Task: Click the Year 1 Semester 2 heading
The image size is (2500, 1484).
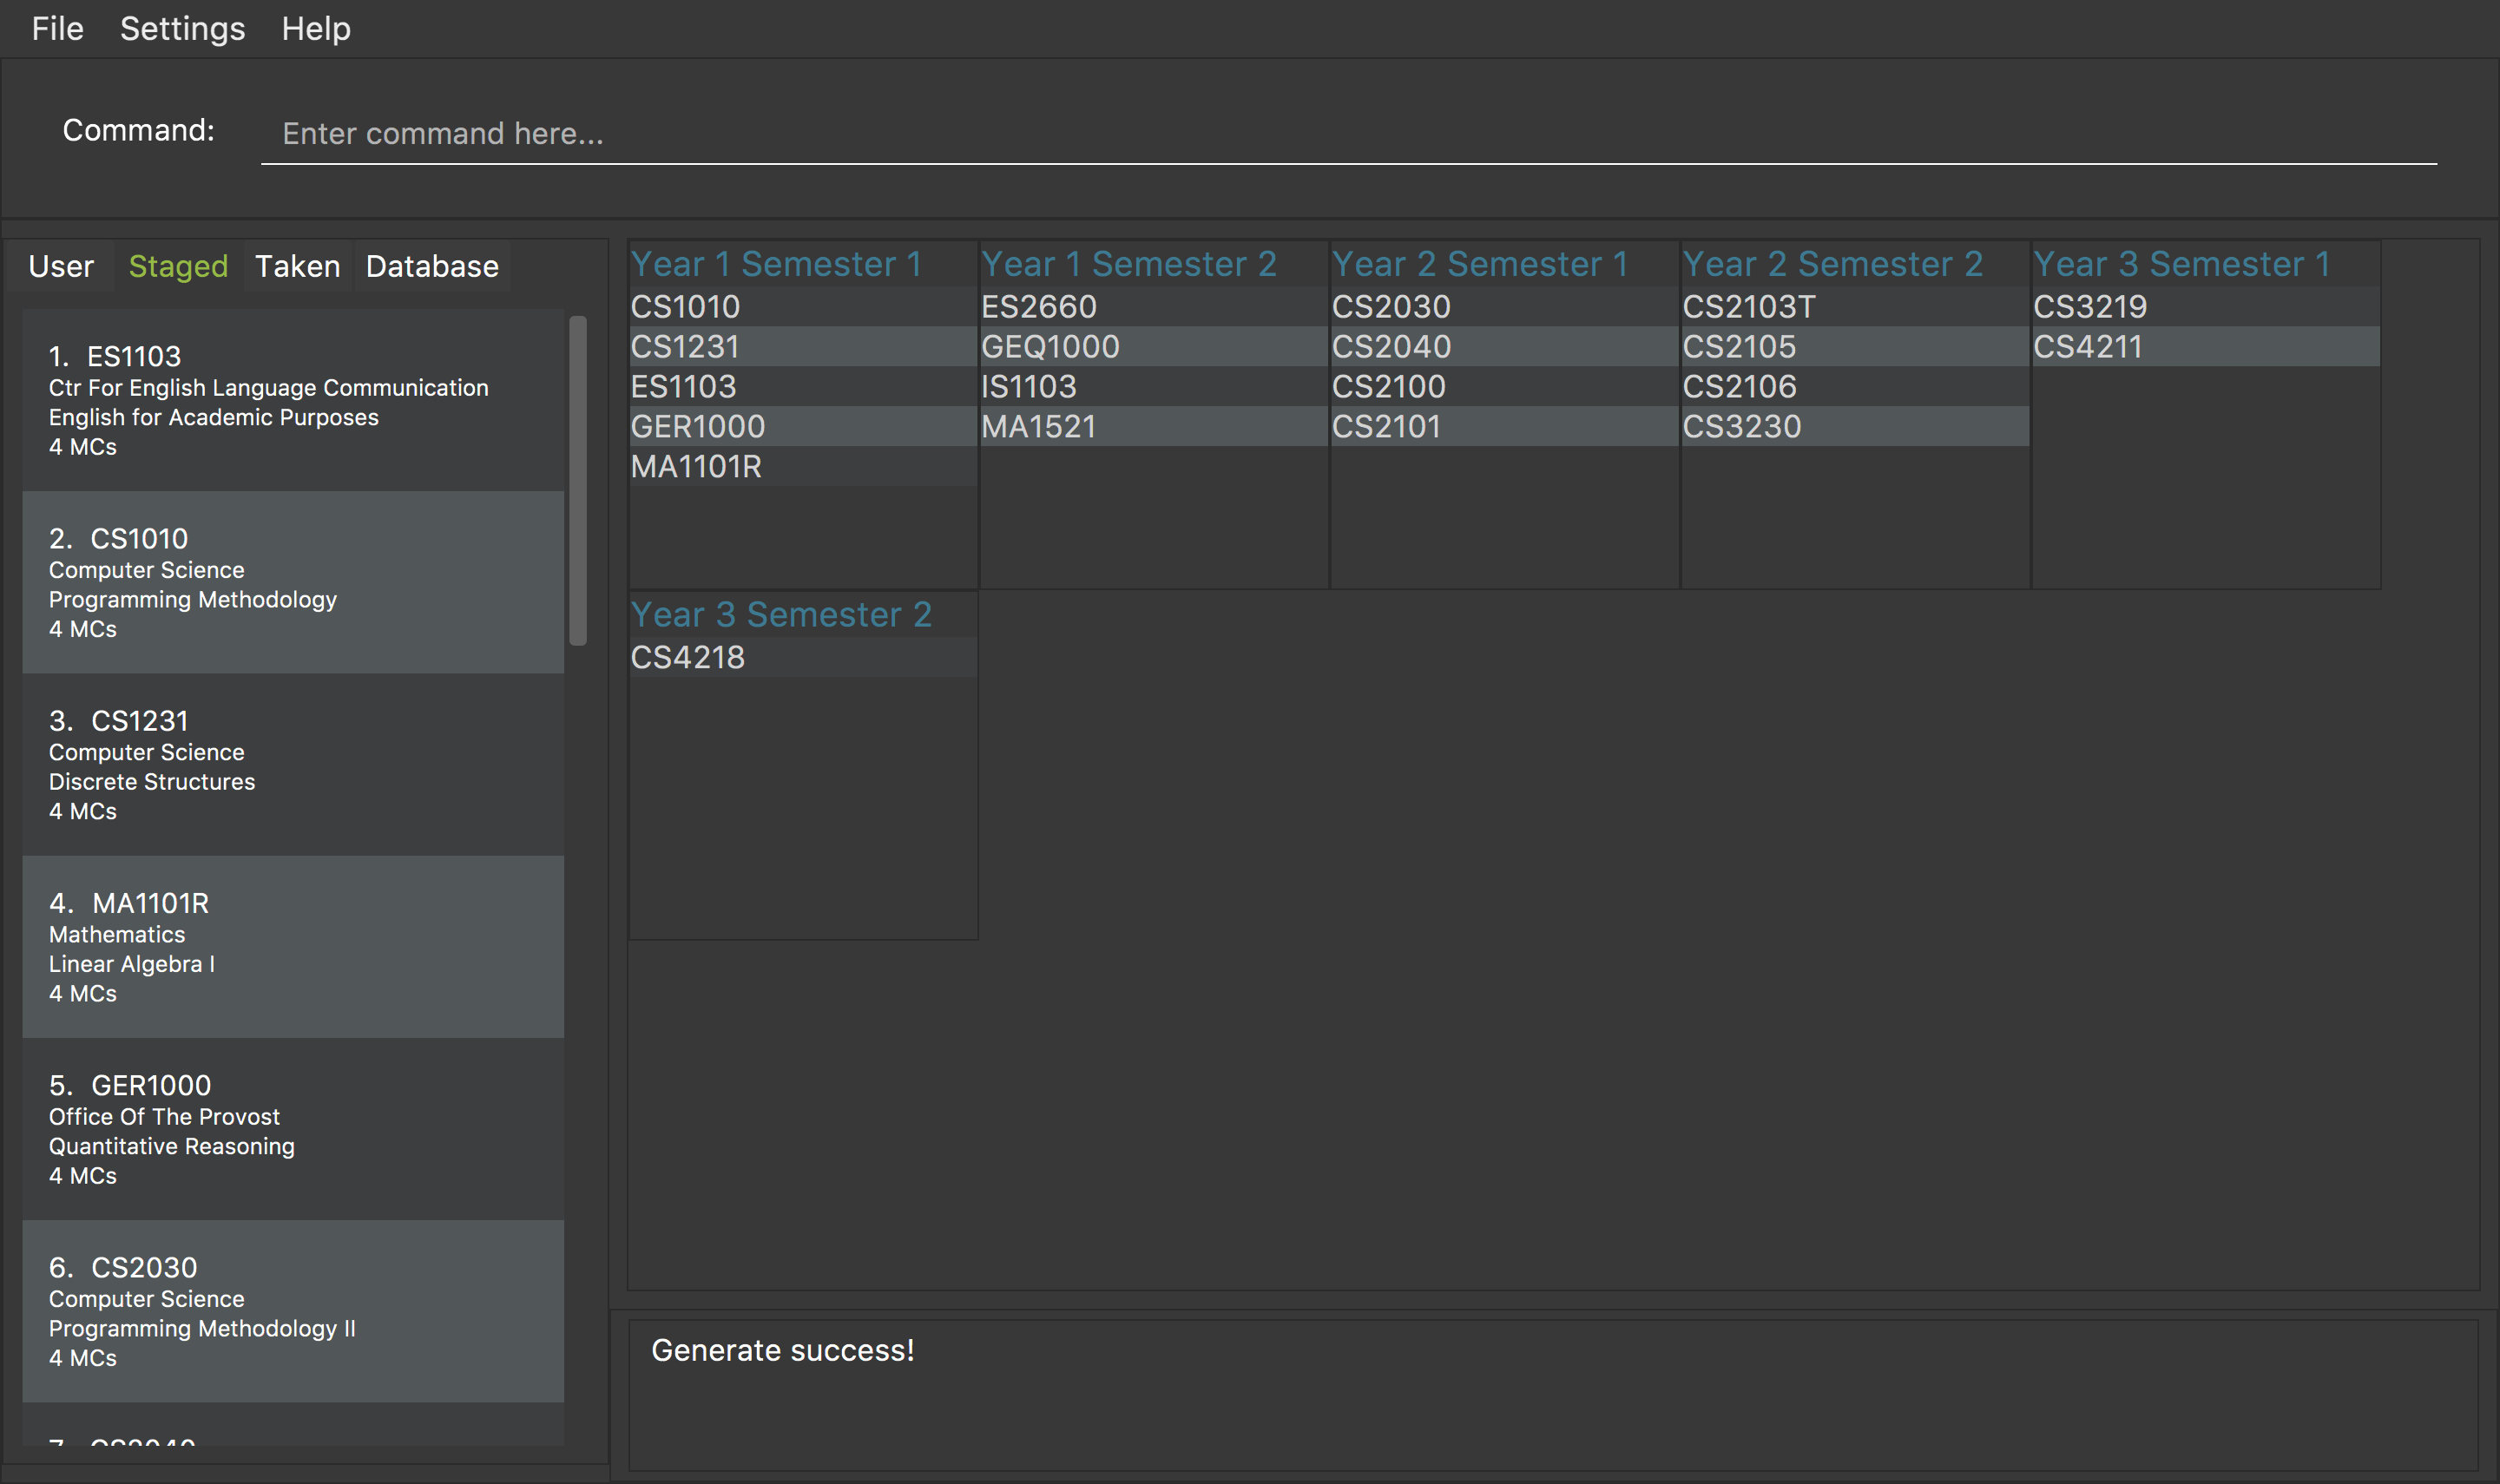Action: [1128, 264]
